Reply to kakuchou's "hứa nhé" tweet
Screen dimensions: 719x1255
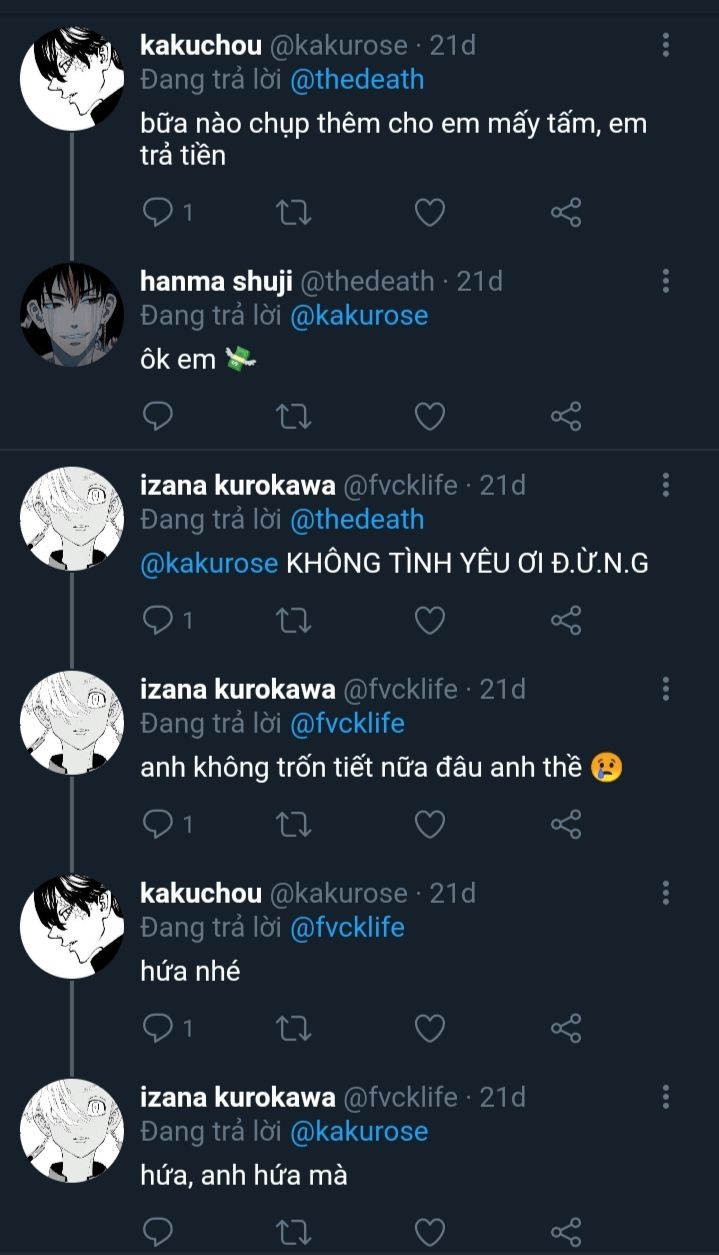pos(159,1028)
